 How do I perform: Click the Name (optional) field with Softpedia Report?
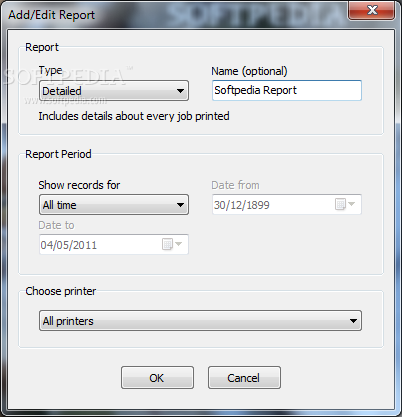tap(287, 90)
